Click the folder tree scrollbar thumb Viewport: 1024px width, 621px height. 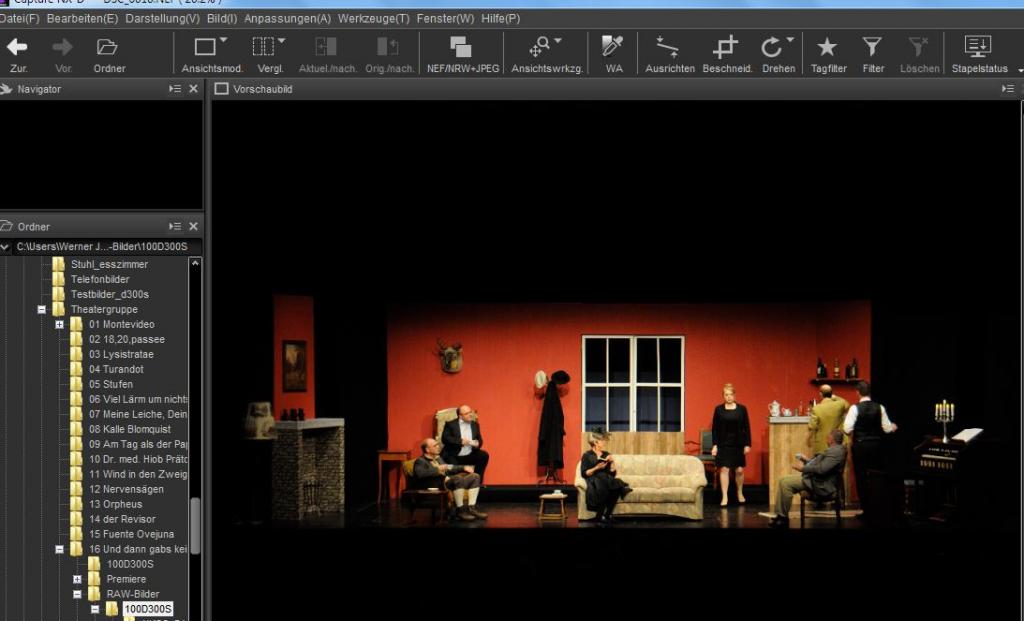coord(195,526)
